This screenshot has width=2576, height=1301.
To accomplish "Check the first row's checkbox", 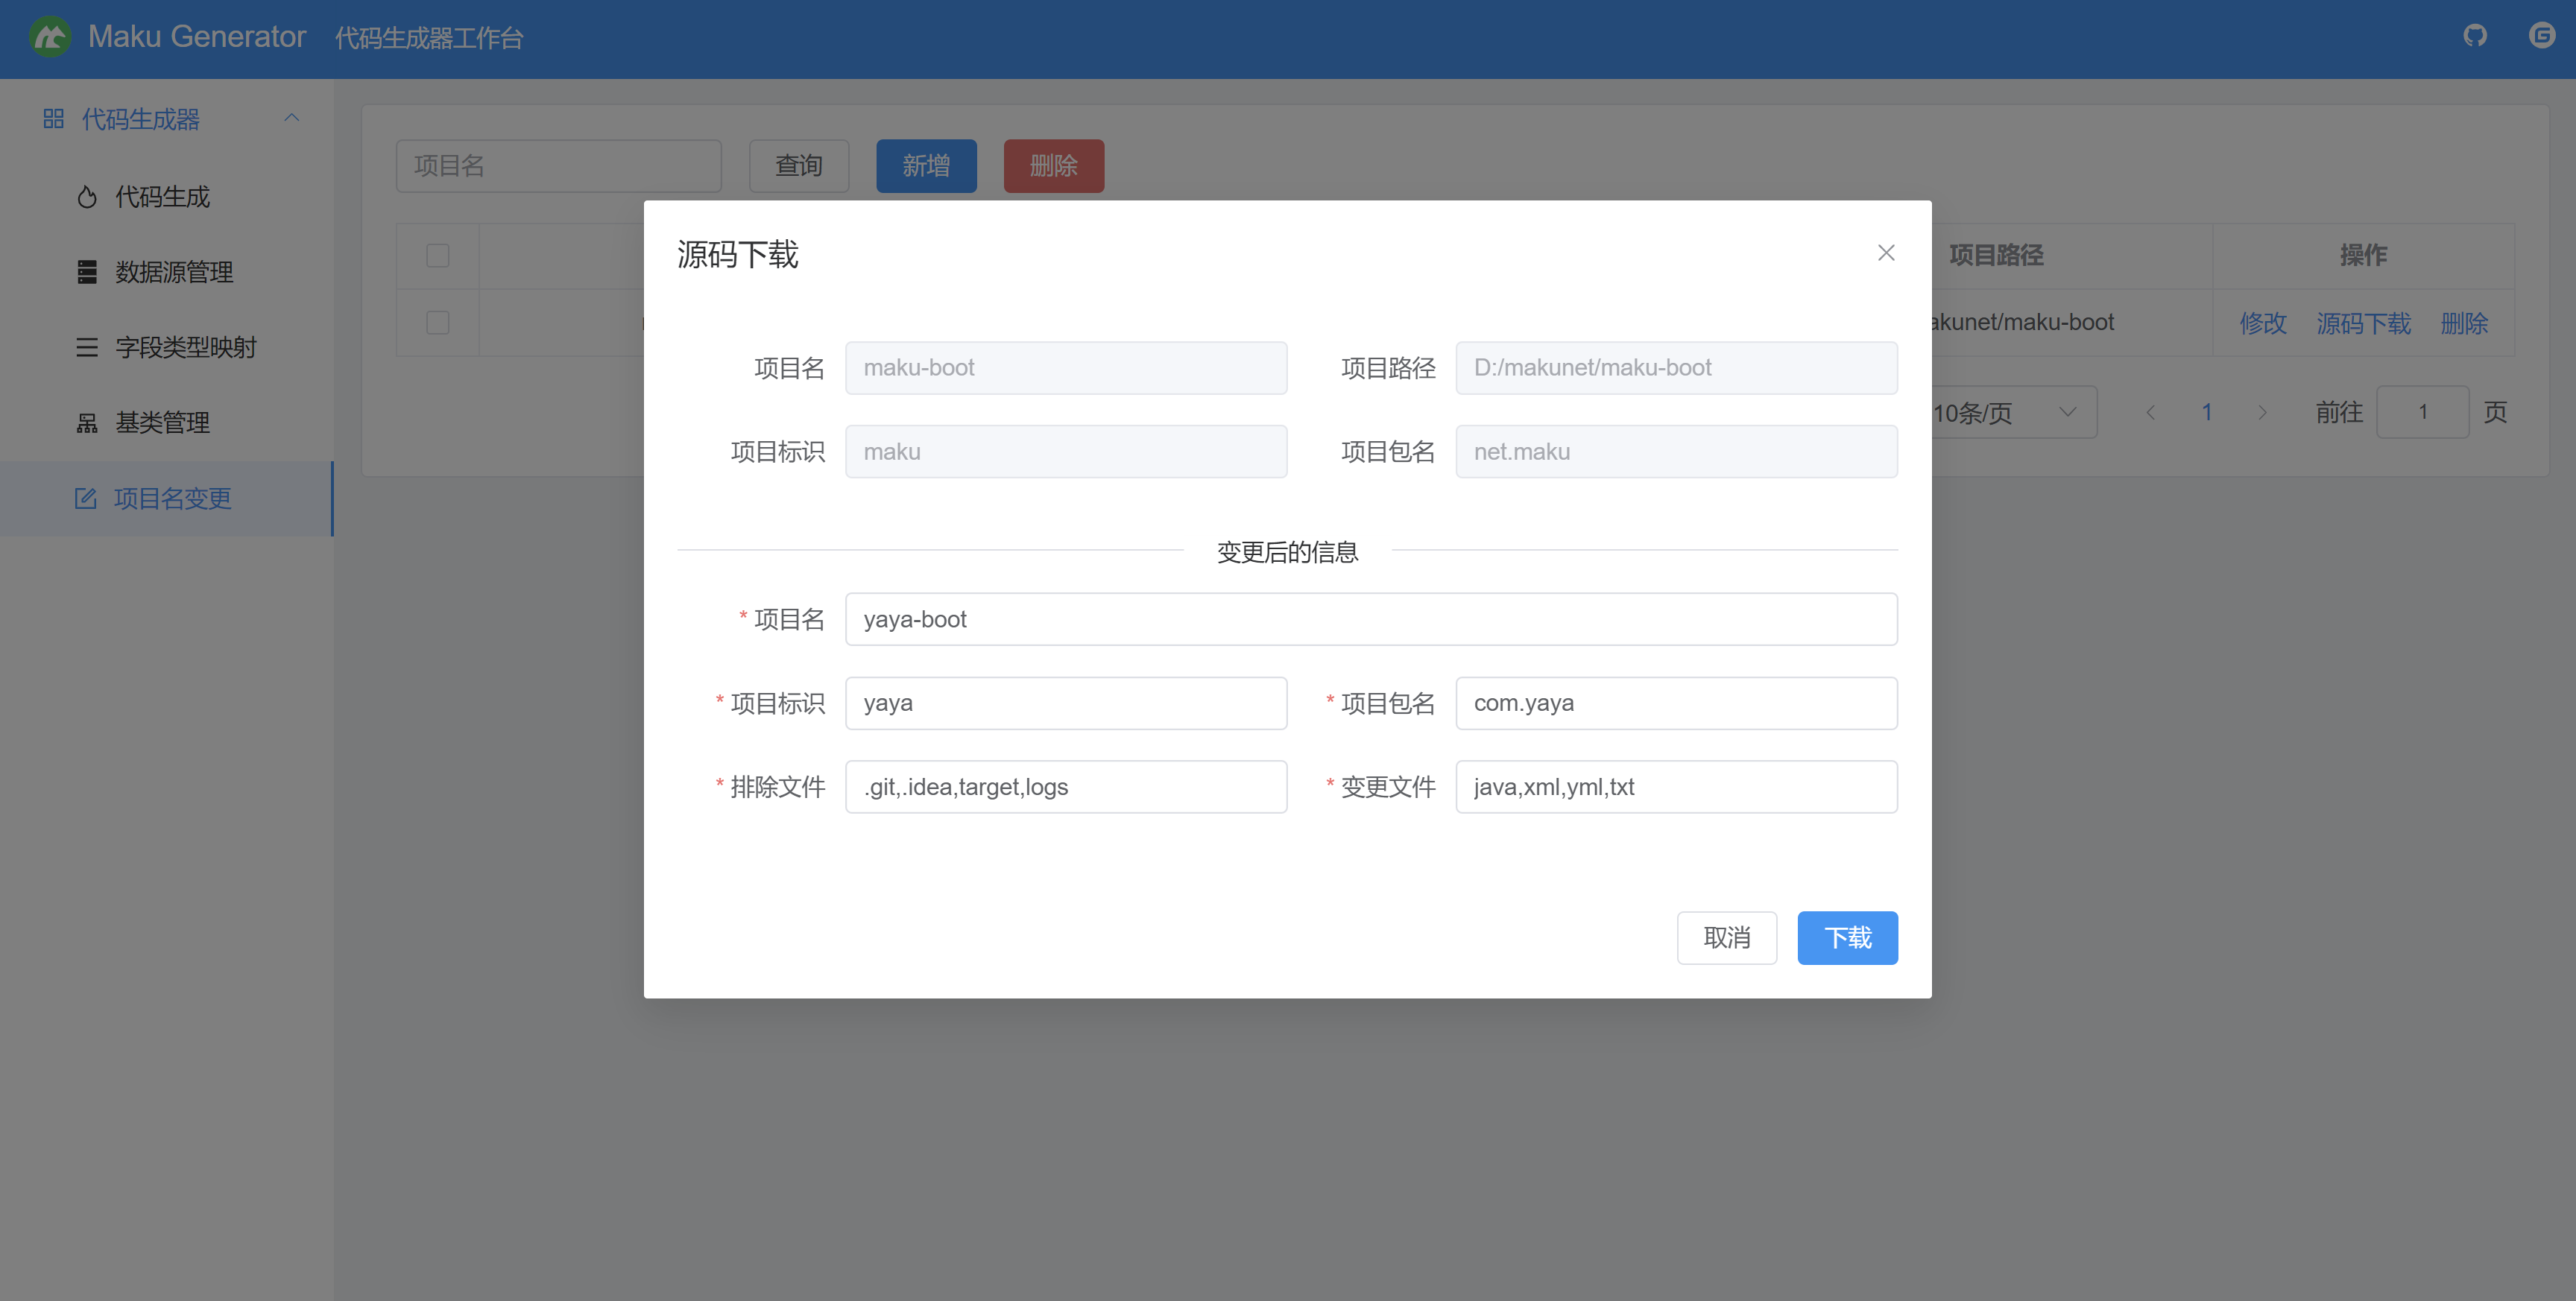I will point(437,322).
